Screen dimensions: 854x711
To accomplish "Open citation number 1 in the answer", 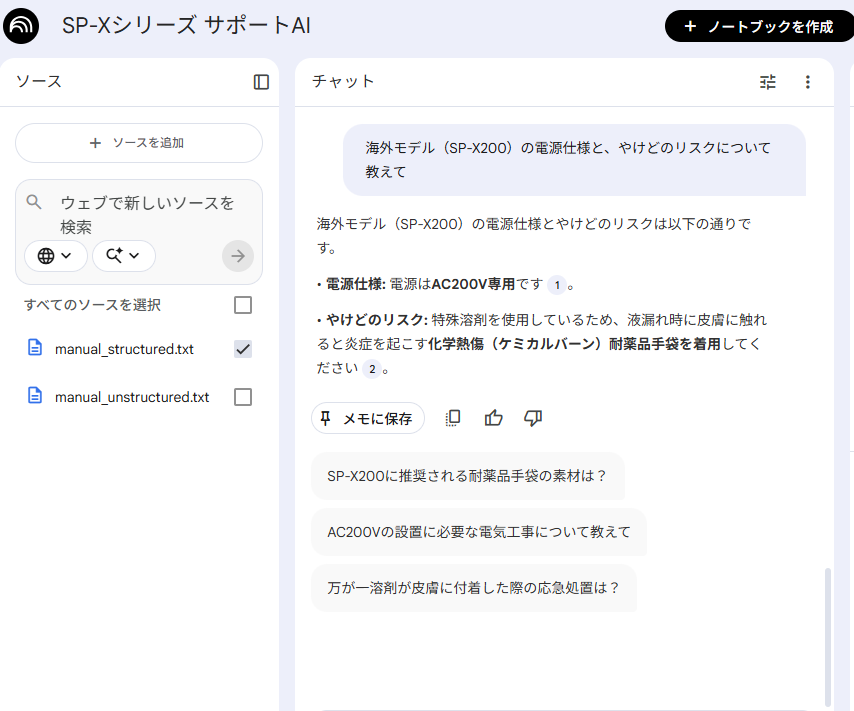I will pyautogui.click(x=557, y=285).
